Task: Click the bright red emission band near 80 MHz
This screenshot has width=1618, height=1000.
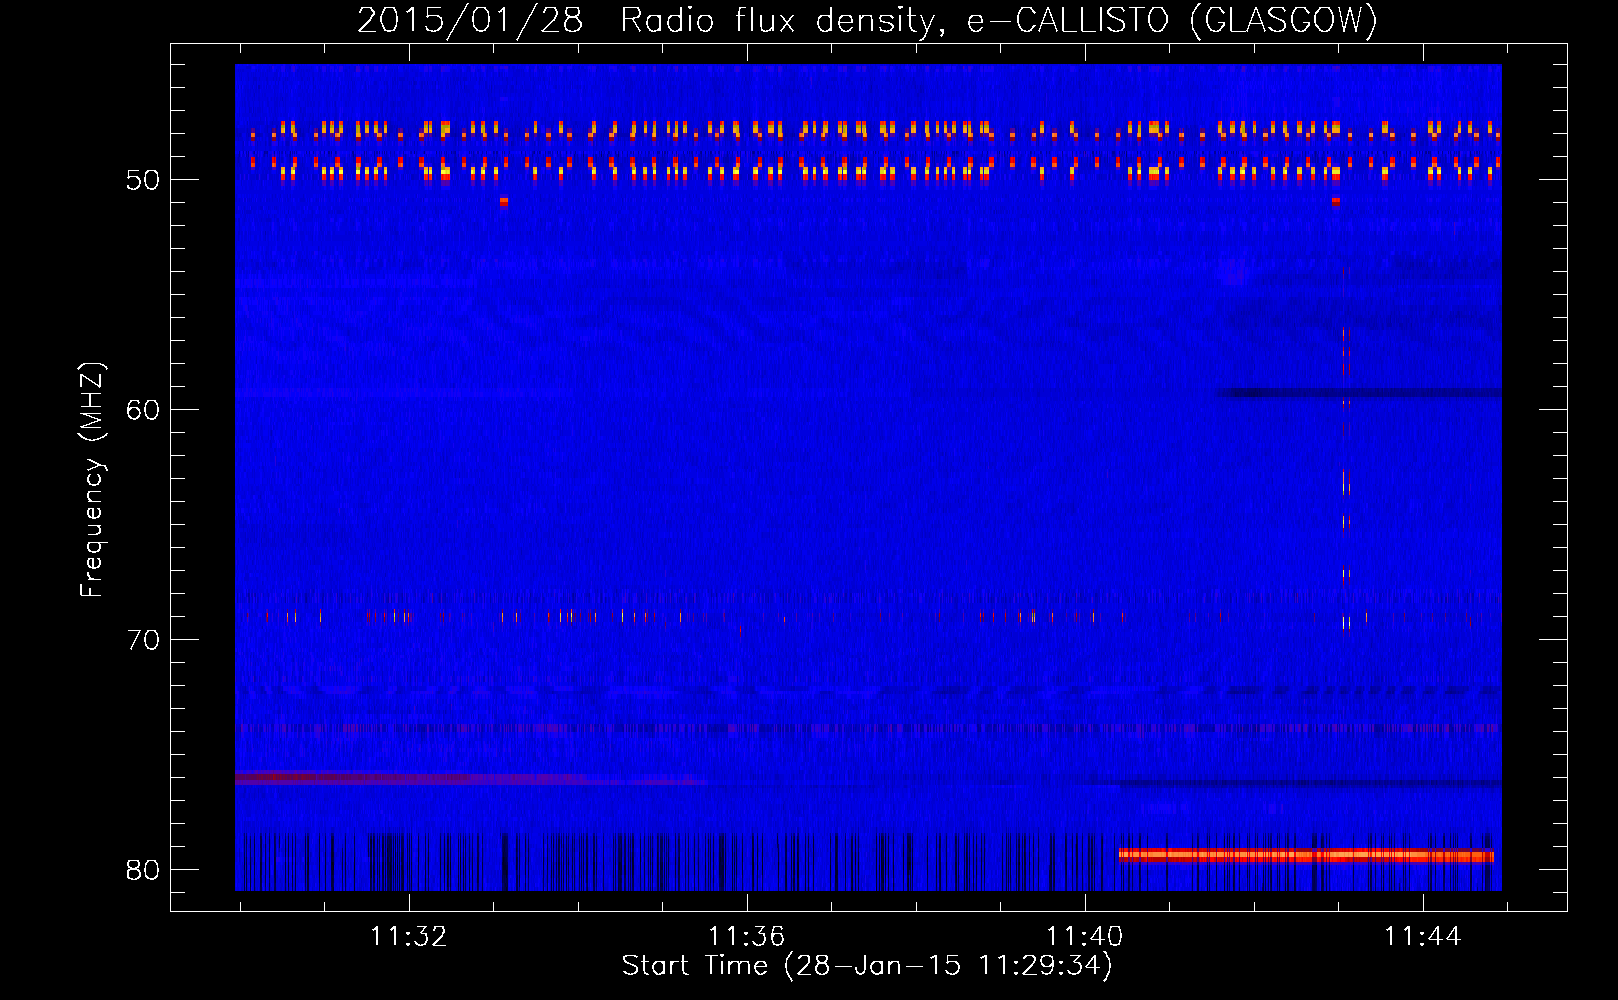Action: pos(1306,855)
